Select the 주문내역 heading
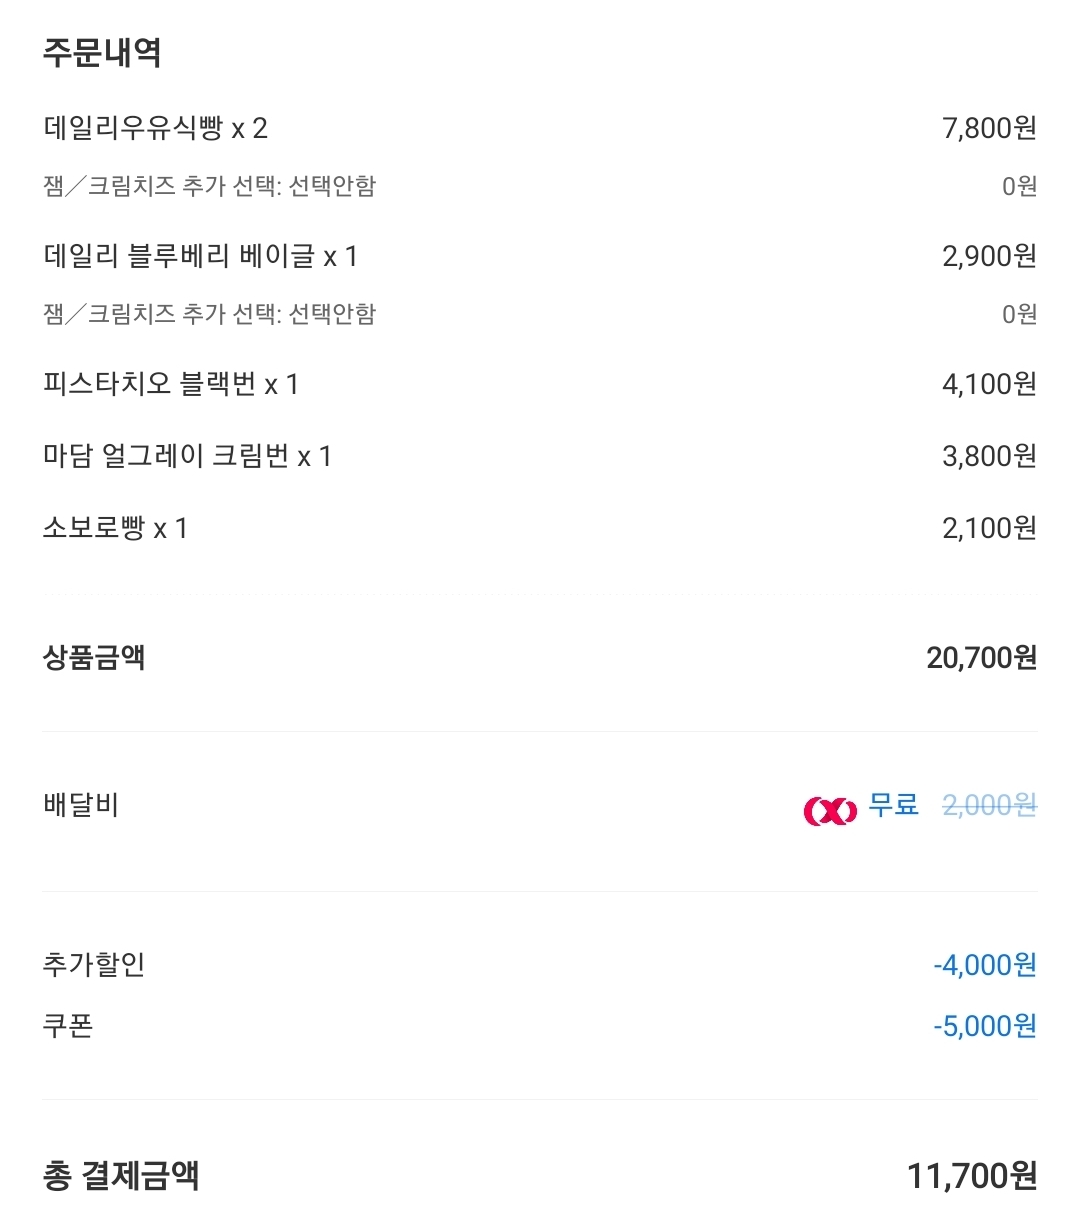Viewport: 1080px width, 1212px height. (102, 52)
